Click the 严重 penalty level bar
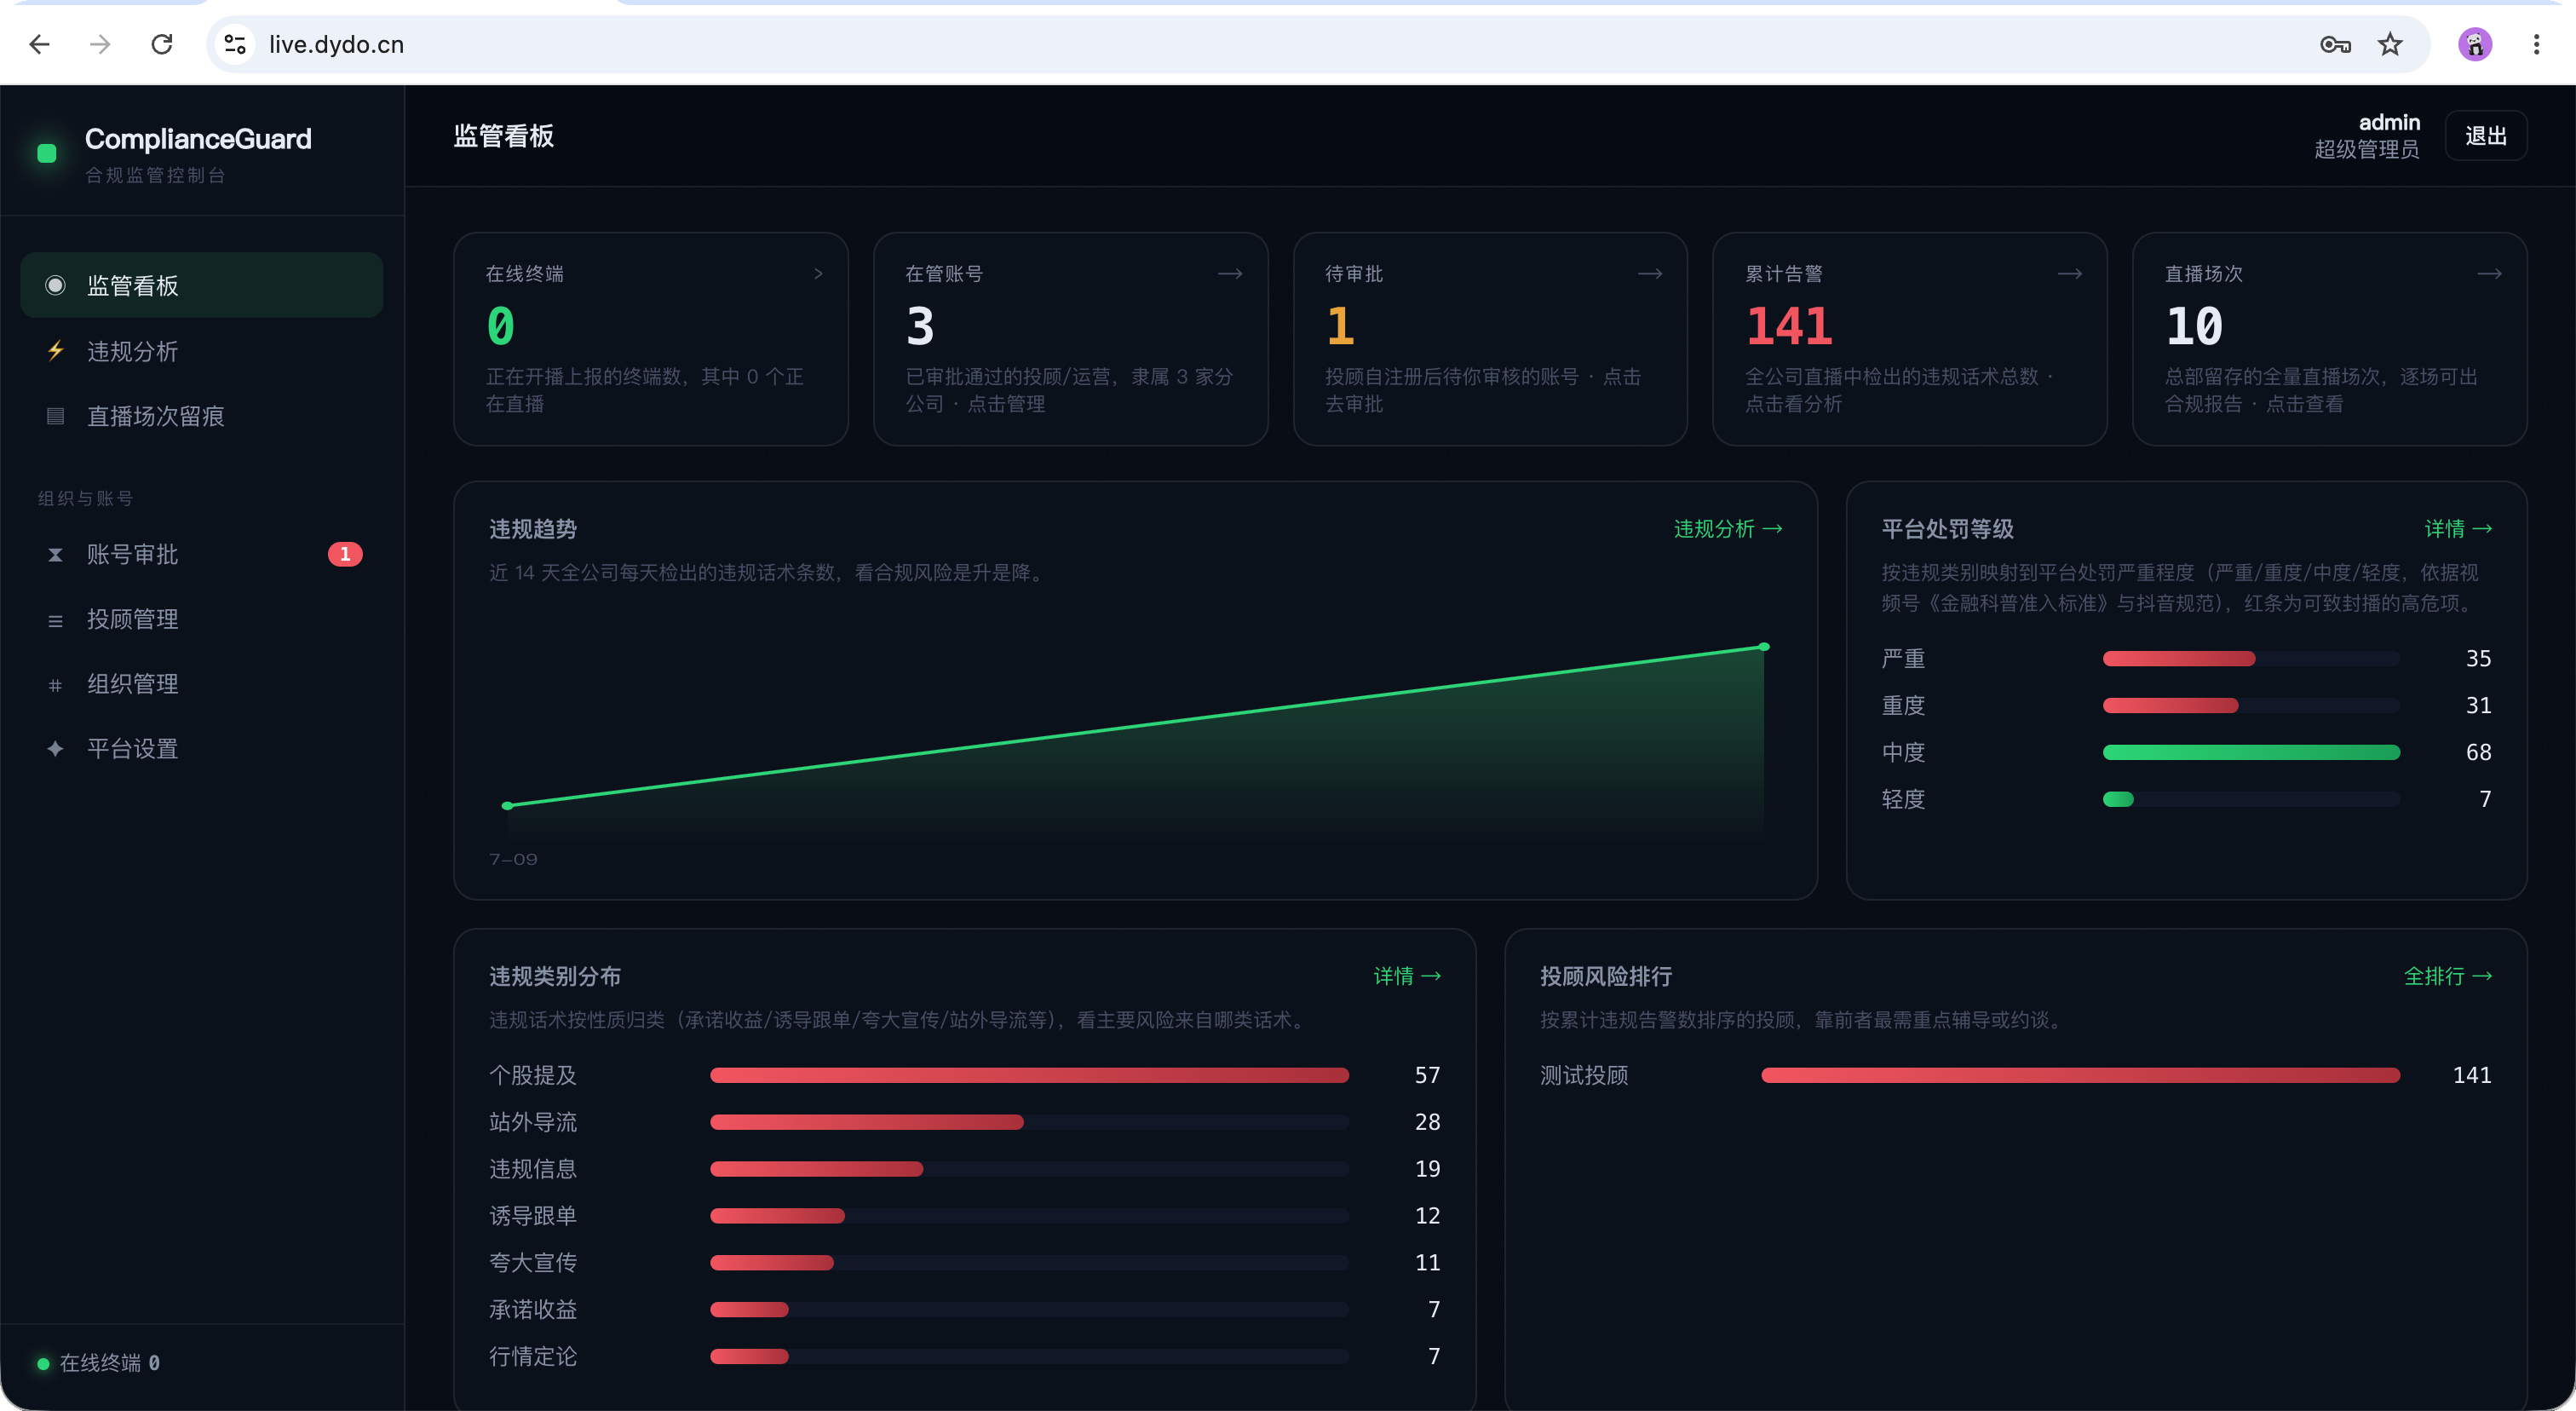Screen dimensions: 2576x1411 tap(2251, 658)
